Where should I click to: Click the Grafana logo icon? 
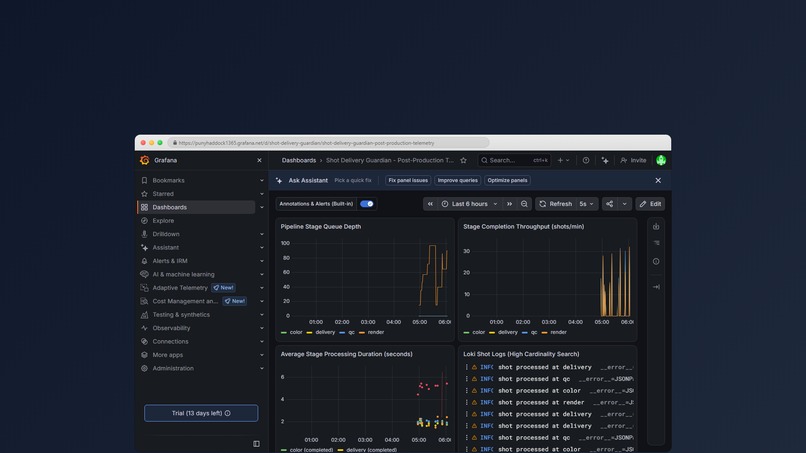[144, 160]
